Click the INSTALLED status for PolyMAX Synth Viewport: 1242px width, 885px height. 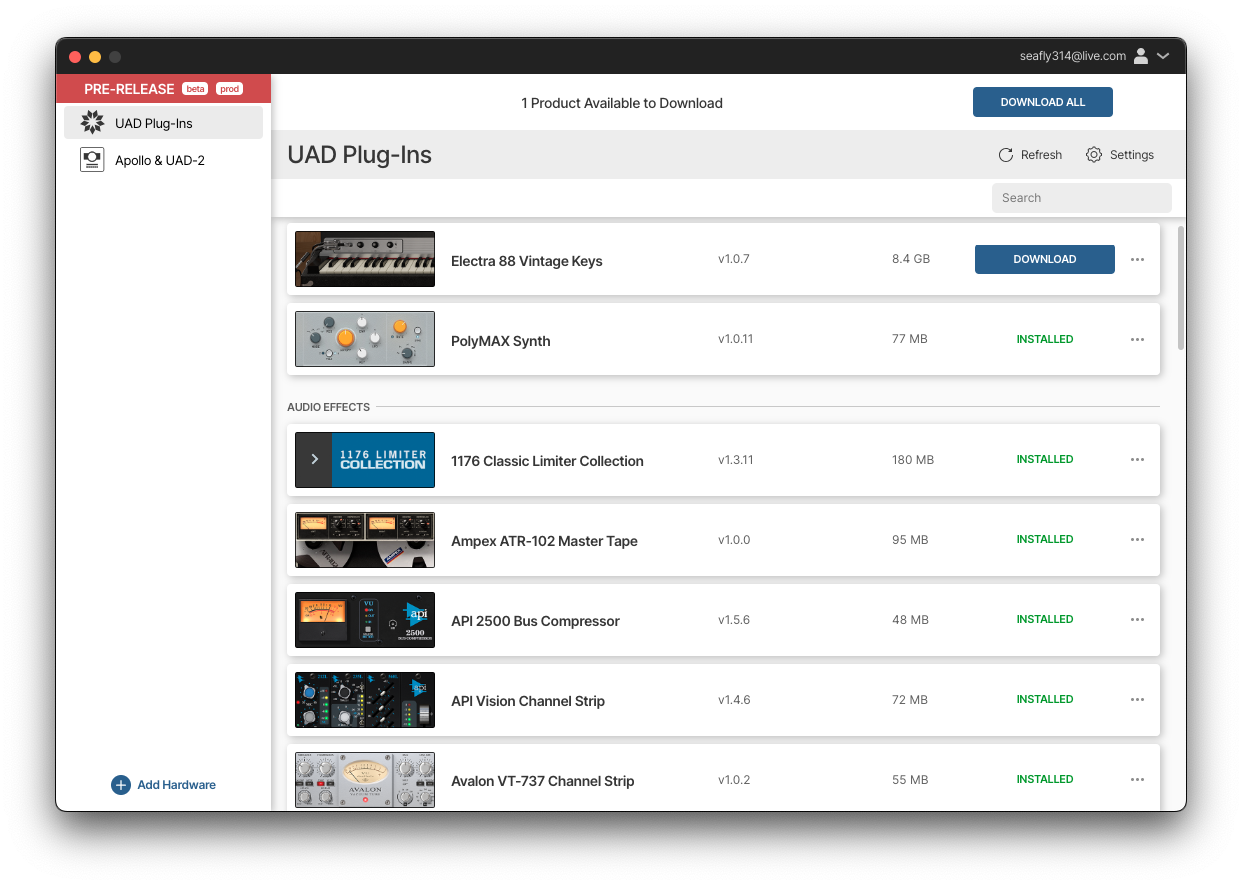1045,339
